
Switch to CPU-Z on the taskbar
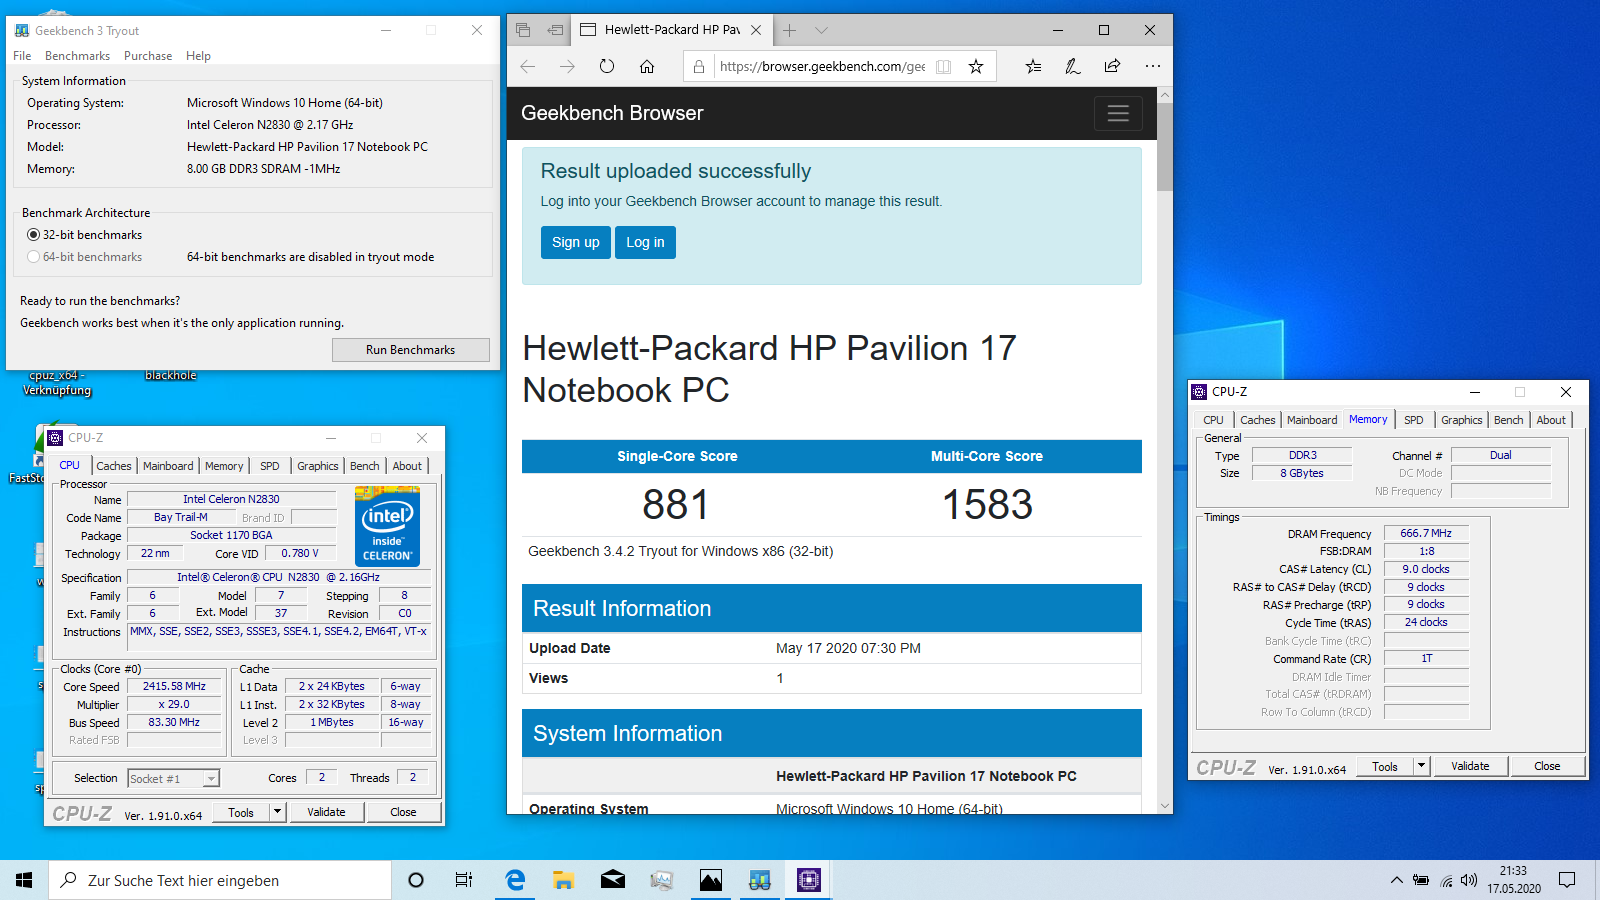(809, 880)
